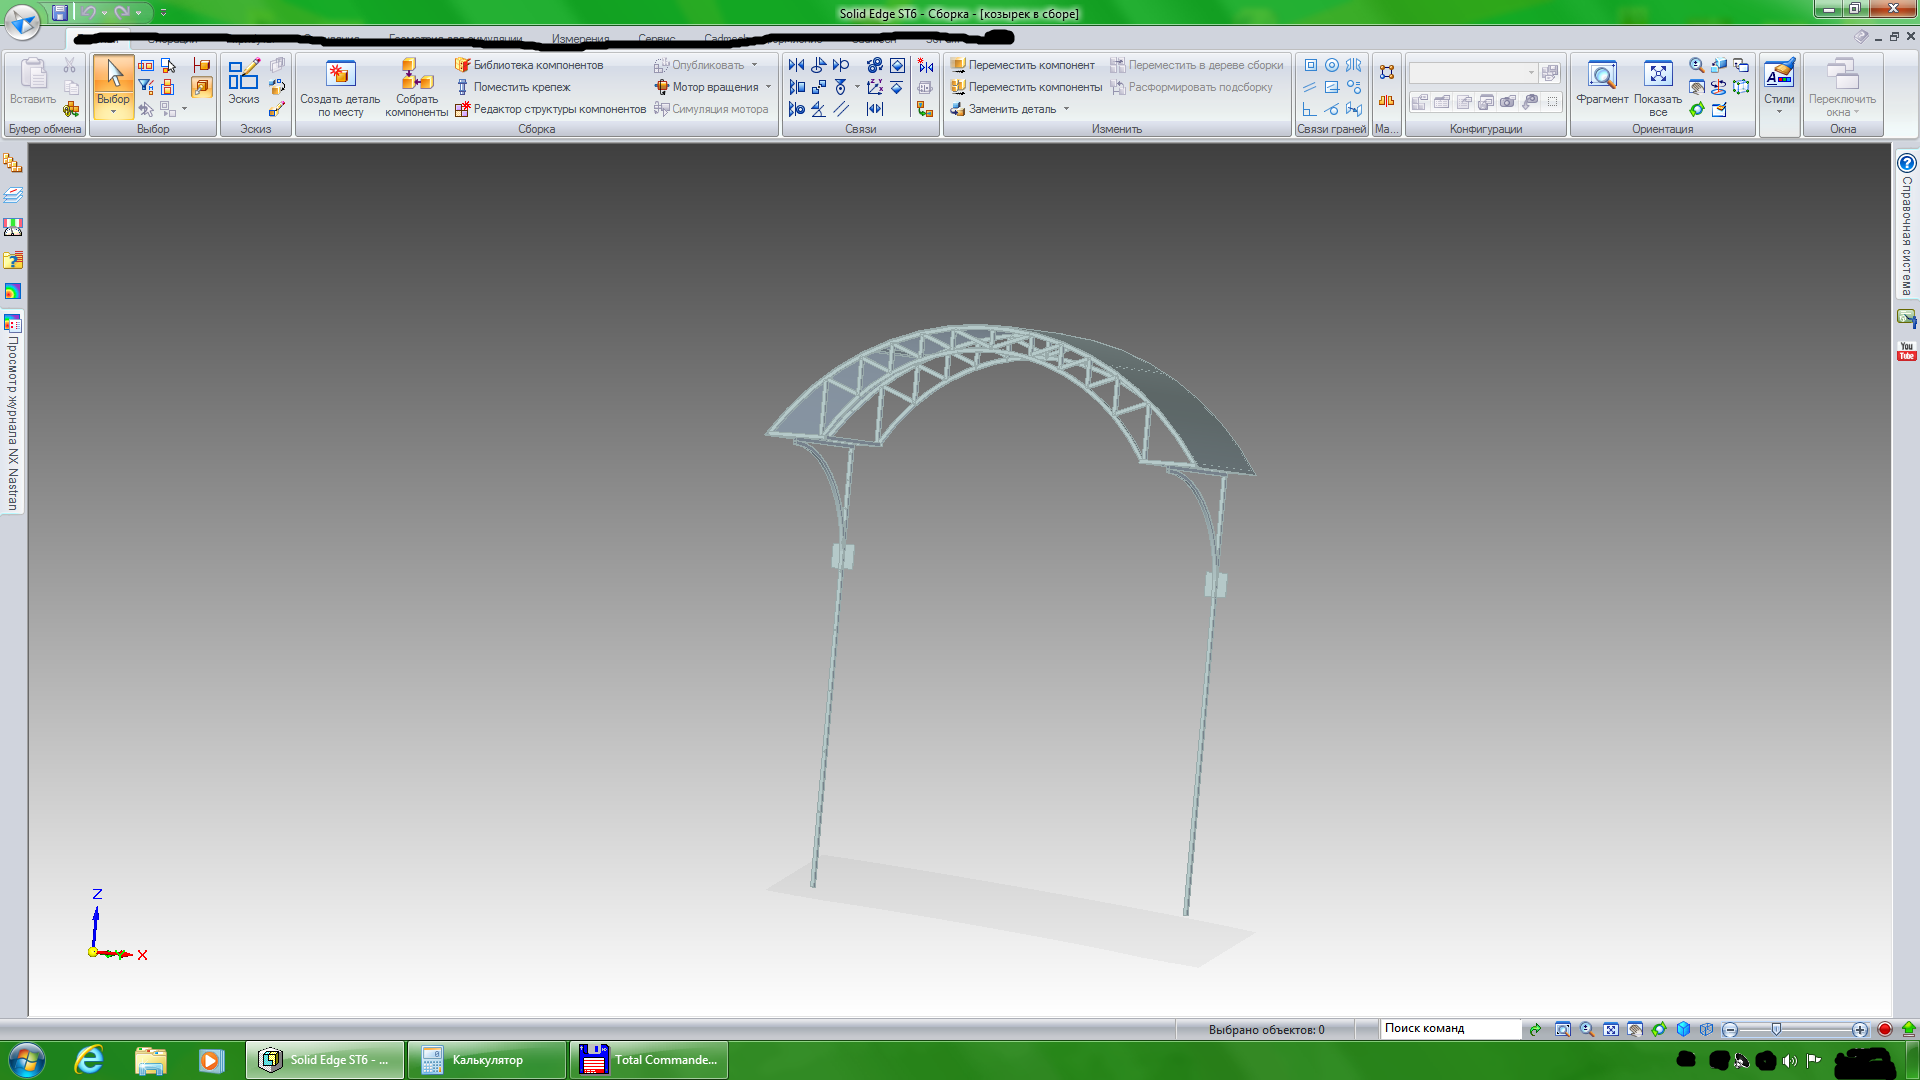Click the zoom-in plus button on slider
1920x1080 pixels.
coord(1859,1029)
